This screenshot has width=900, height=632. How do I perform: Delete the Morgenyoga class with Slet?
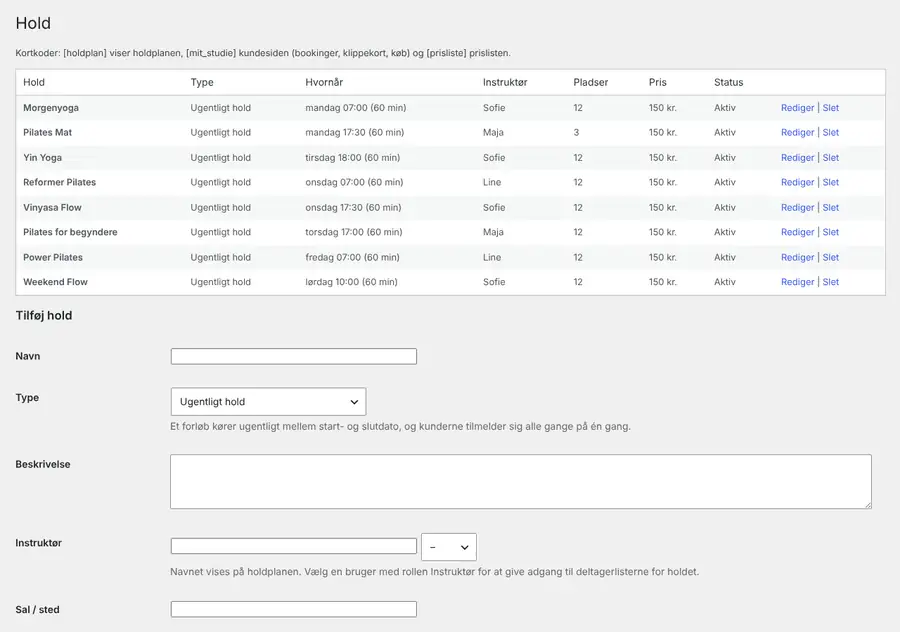pos(831,107)
